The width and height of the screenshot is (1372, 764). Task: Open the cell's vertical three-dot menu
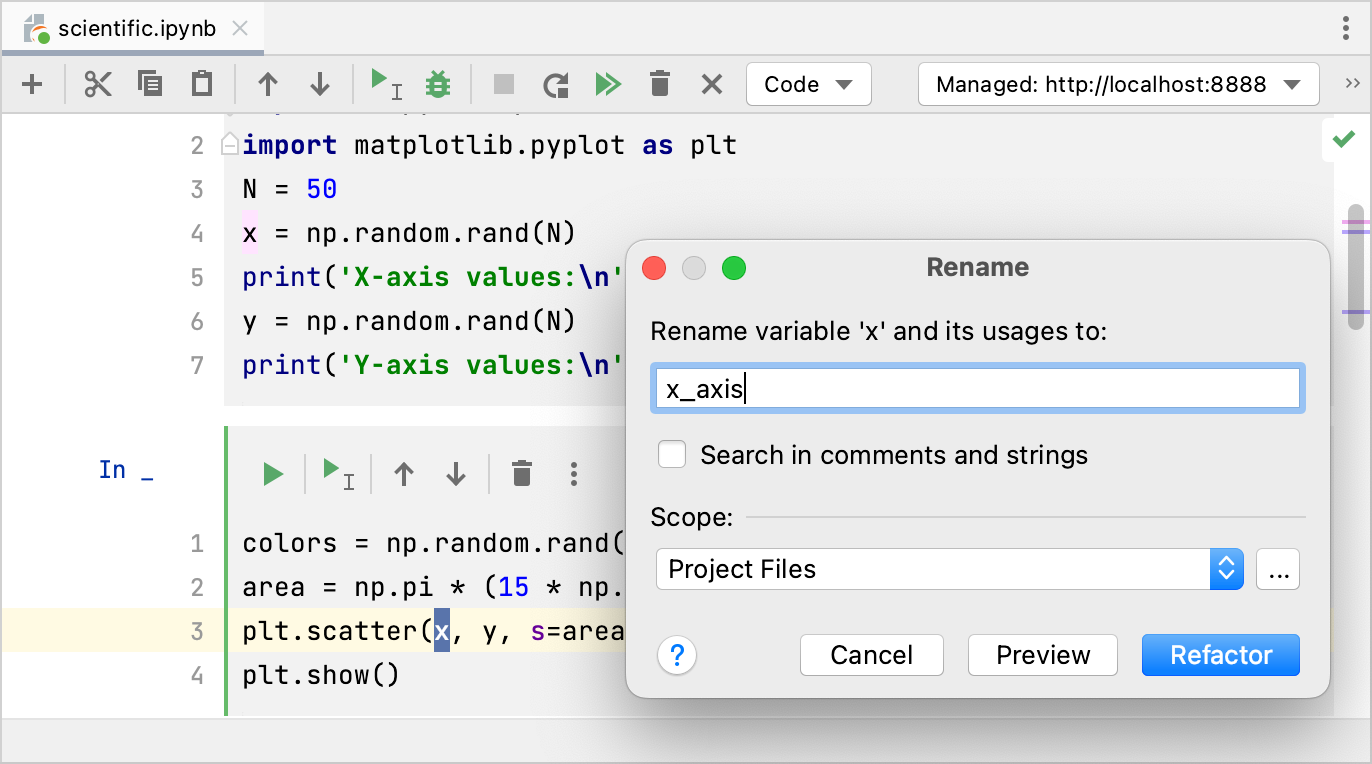tap(573, 473)
